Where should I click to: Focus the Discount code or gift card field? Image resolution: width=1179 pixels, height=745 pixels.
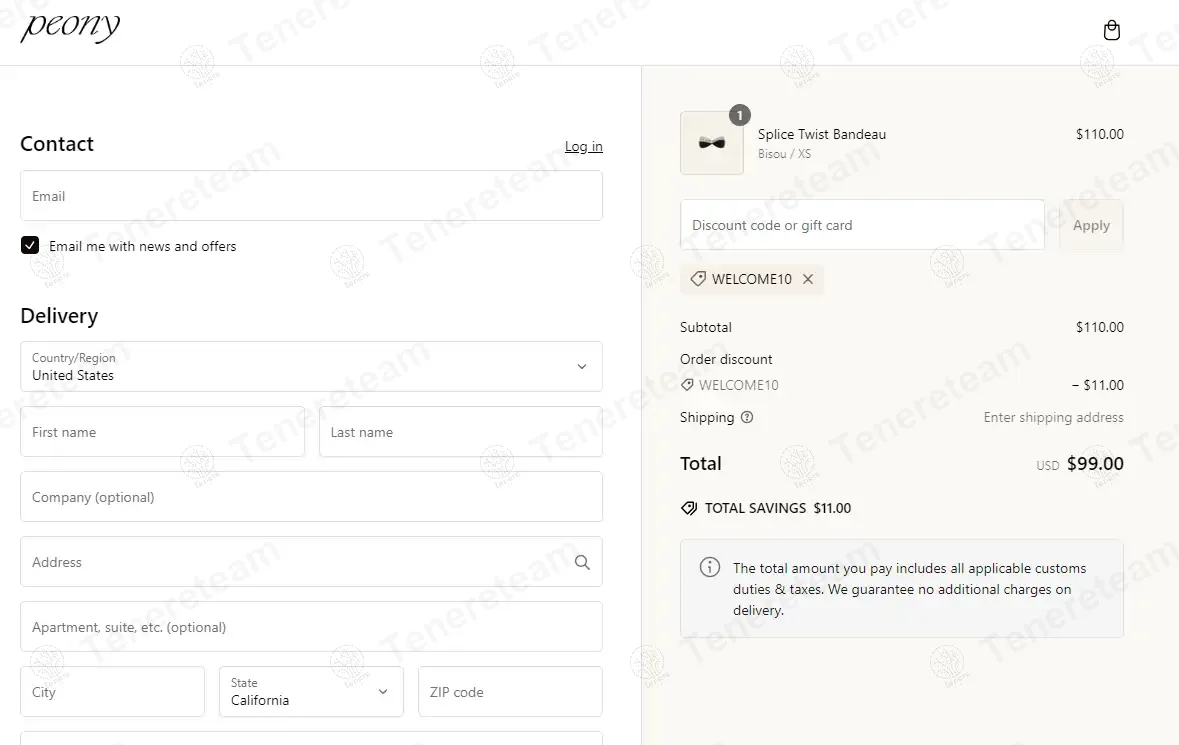[x=862, y=225]
